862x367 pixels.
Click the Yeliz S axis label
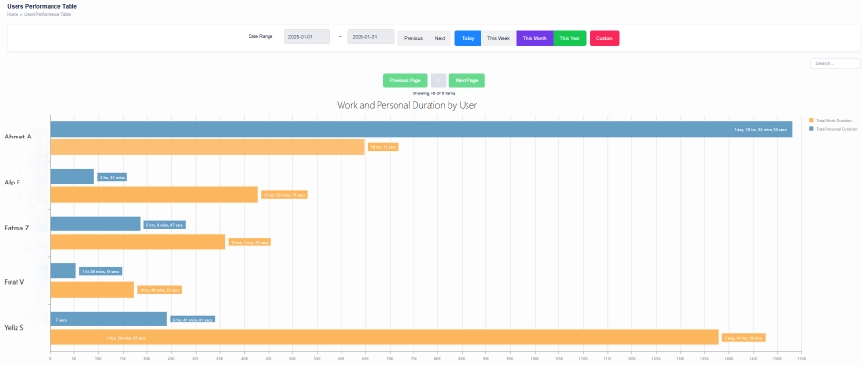tap(14, 328)
